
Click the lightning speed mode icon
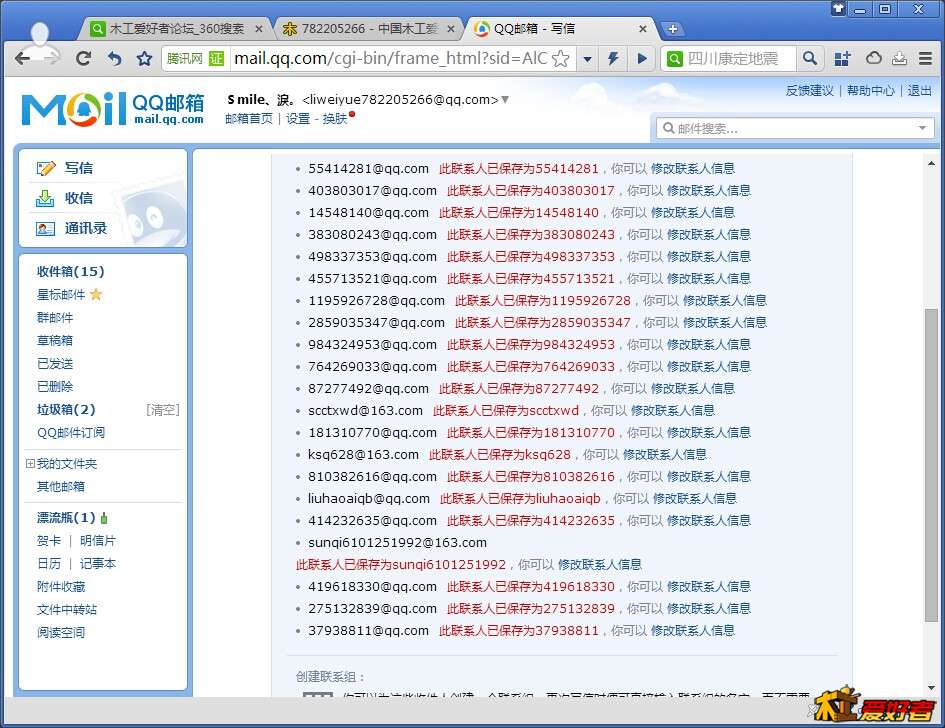click(613, 58)
